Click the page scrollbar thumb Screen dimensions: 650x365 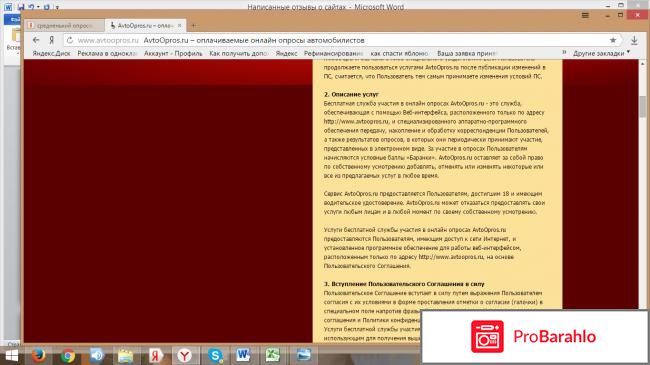643,107
